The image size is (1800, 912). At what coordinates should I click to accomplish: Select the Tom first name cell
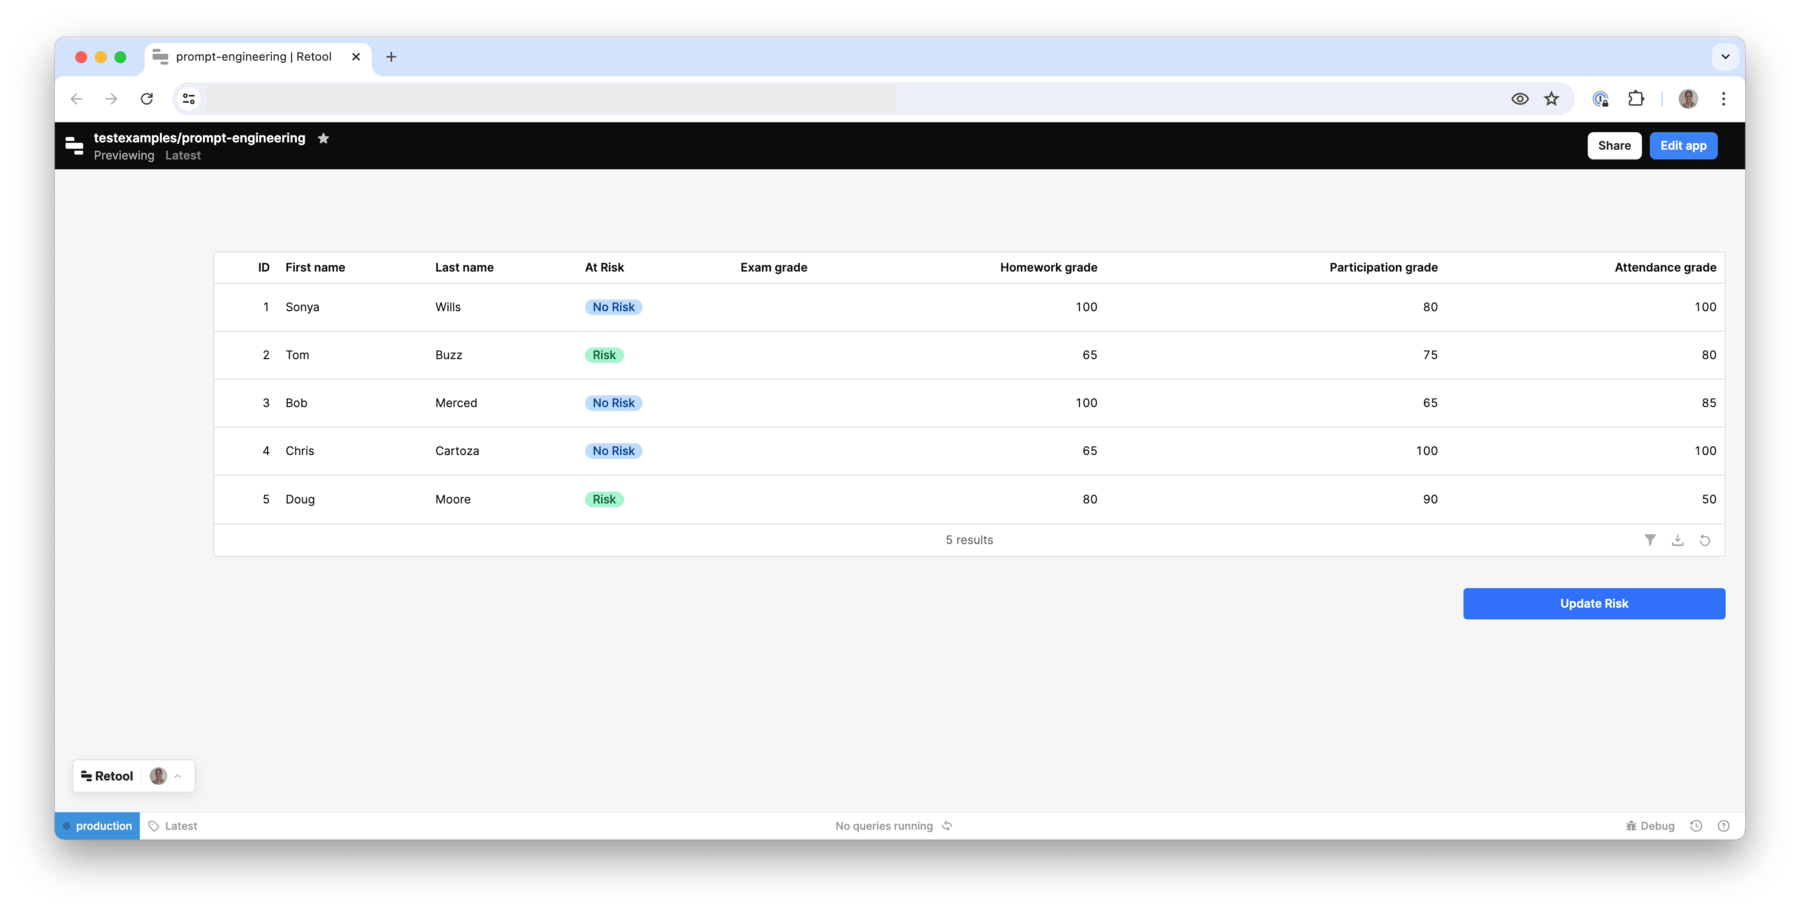click(297, 355)
